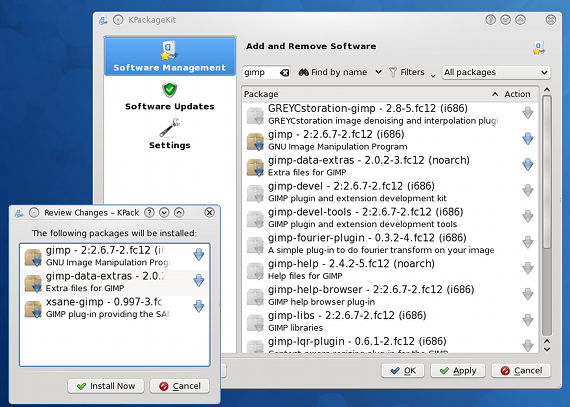Uncheck xsane-gimp arrow in Review Changes
Viewport: 570px width, 407px height.
point(198,306)
